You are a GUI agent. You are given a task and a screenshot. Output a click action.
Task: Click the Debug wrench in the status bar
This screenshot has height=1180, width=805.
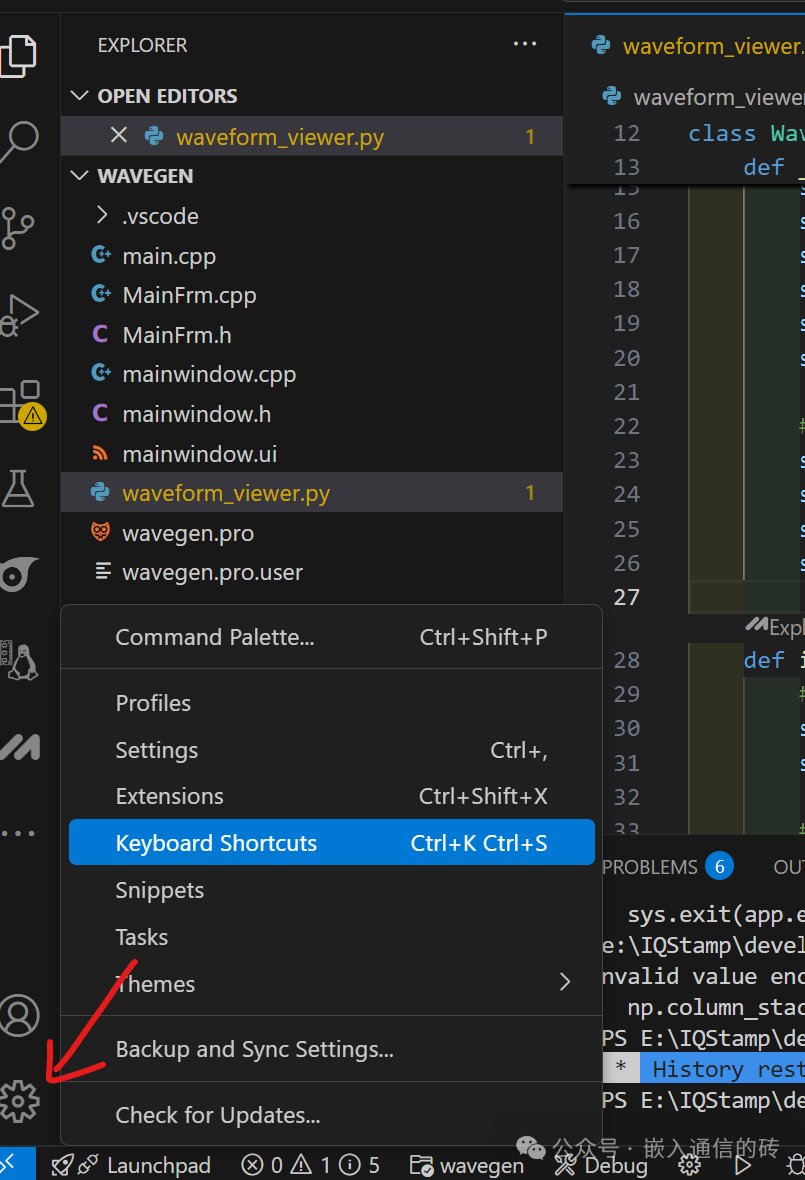(600, 1164)
